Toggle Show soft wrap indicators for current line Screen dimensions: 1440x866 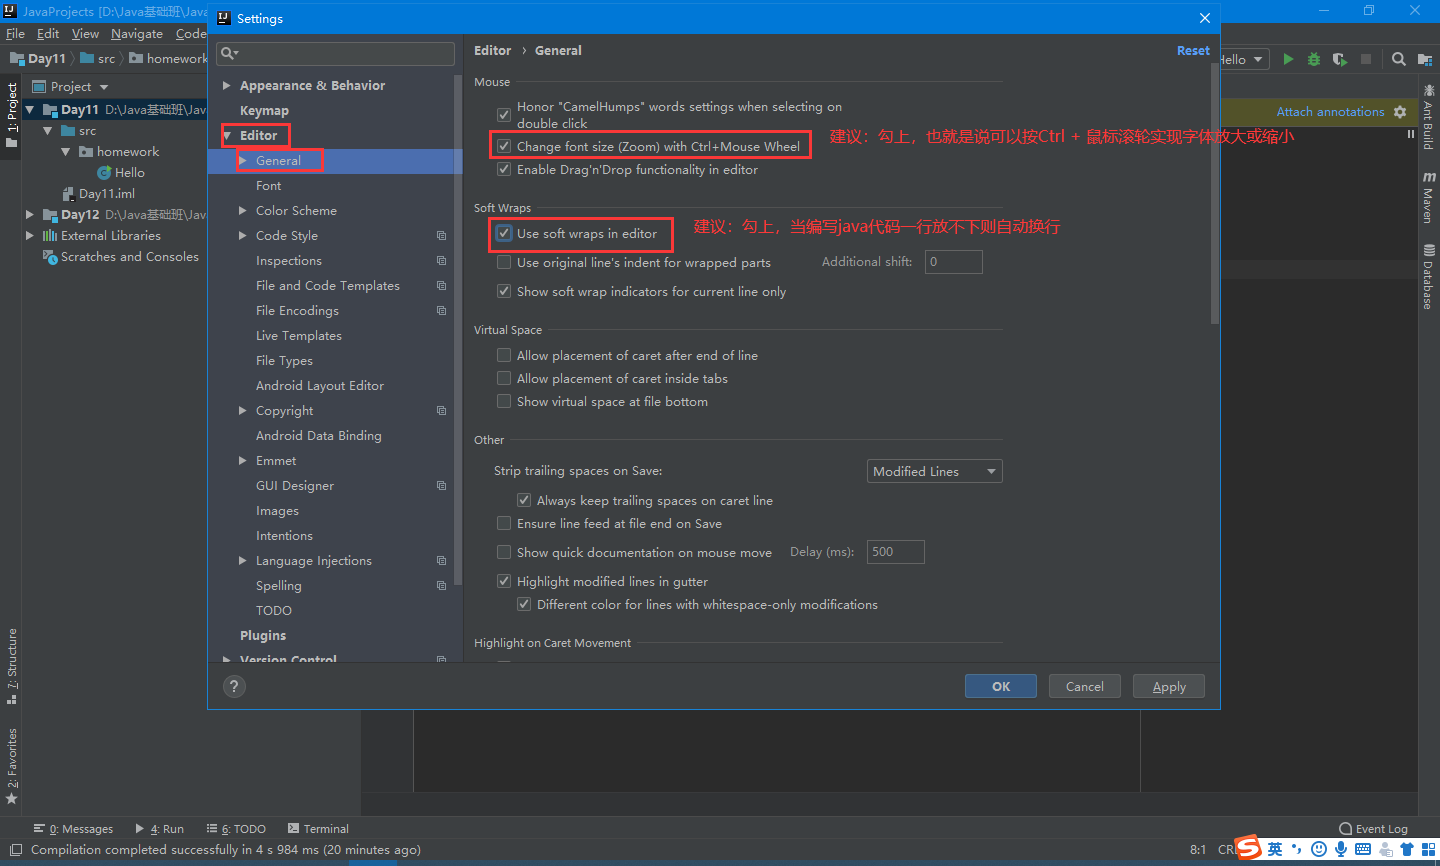[x=504, y=292]
